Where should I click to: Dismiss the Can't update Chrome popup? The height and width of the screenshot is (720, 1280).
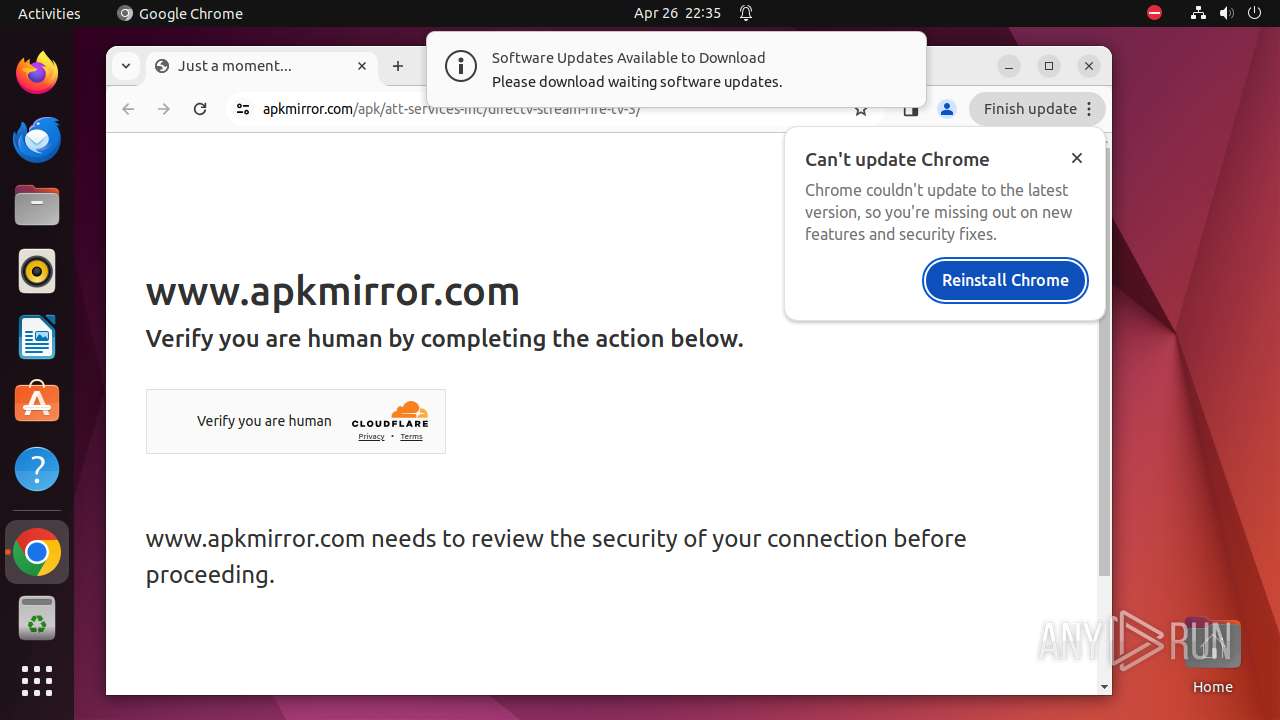pyautogui.click(x=1077, y=158)
